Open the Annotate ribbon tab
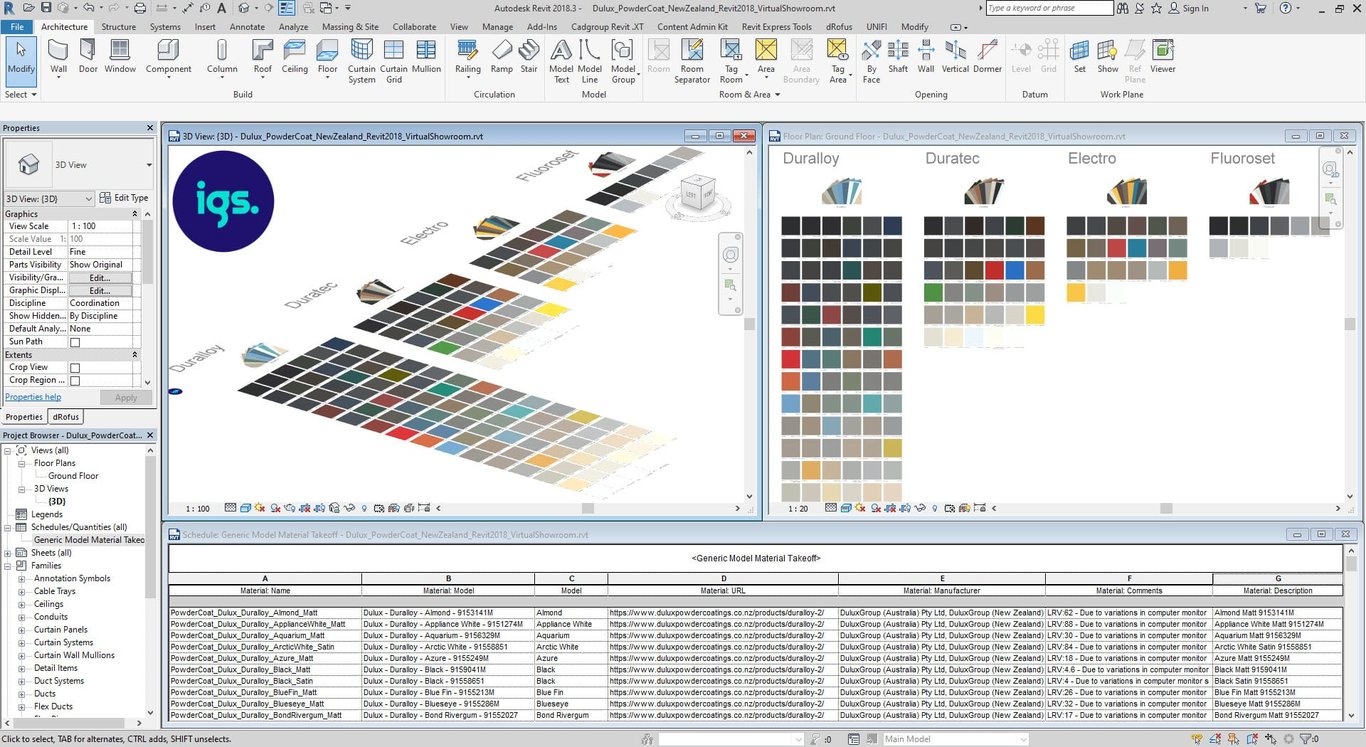 point(247,27)
